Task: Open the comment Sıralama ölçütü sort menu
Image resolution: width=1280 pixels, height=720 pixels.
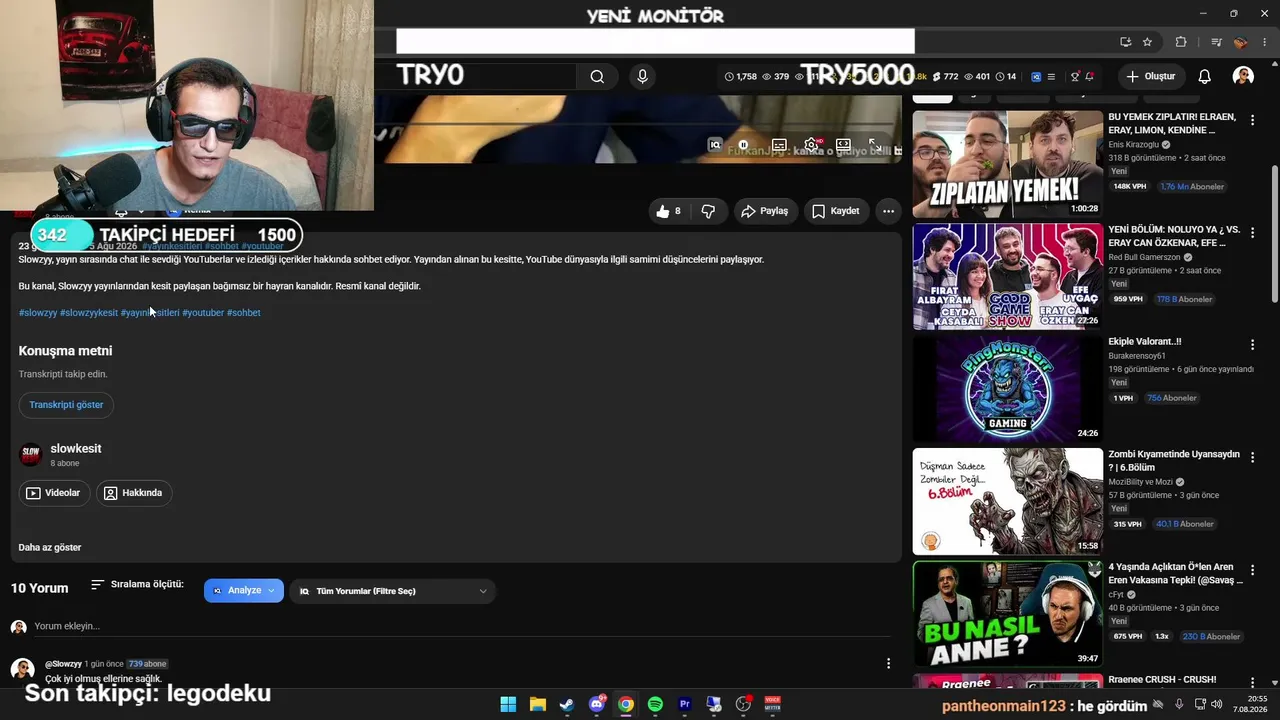Action: (x=137, y=584)
